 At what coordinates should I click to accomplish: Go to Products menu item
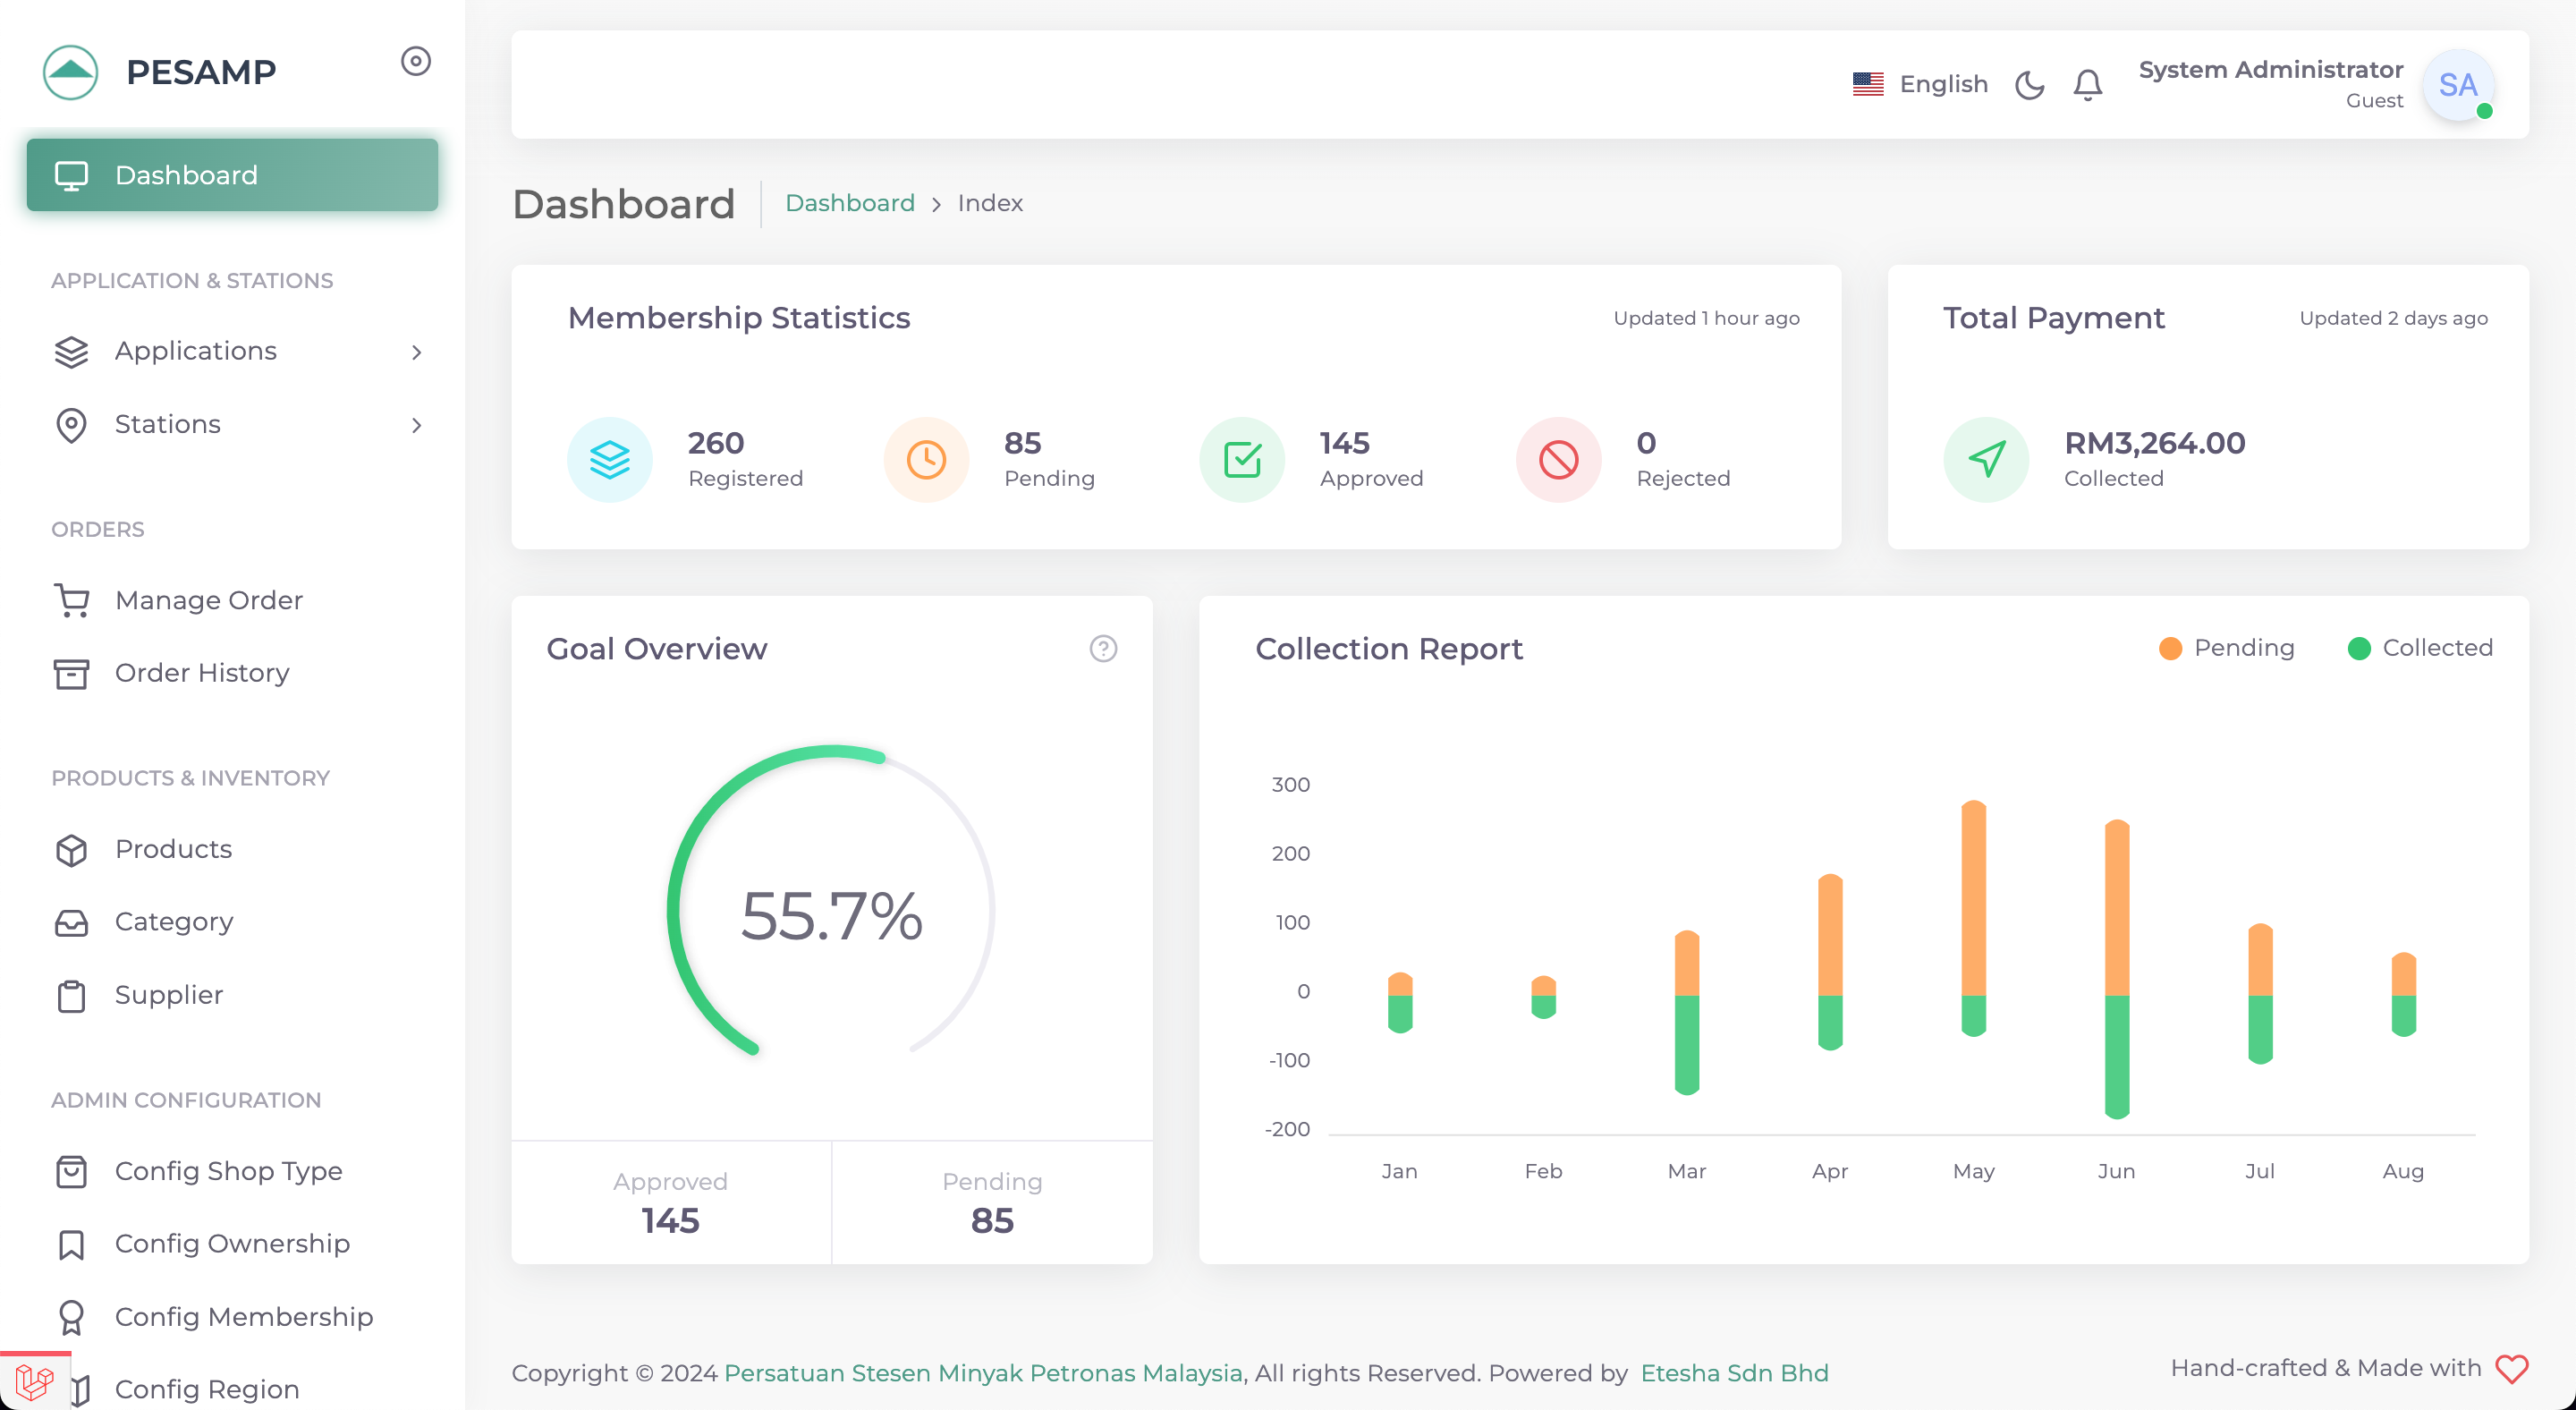point(173,849)
